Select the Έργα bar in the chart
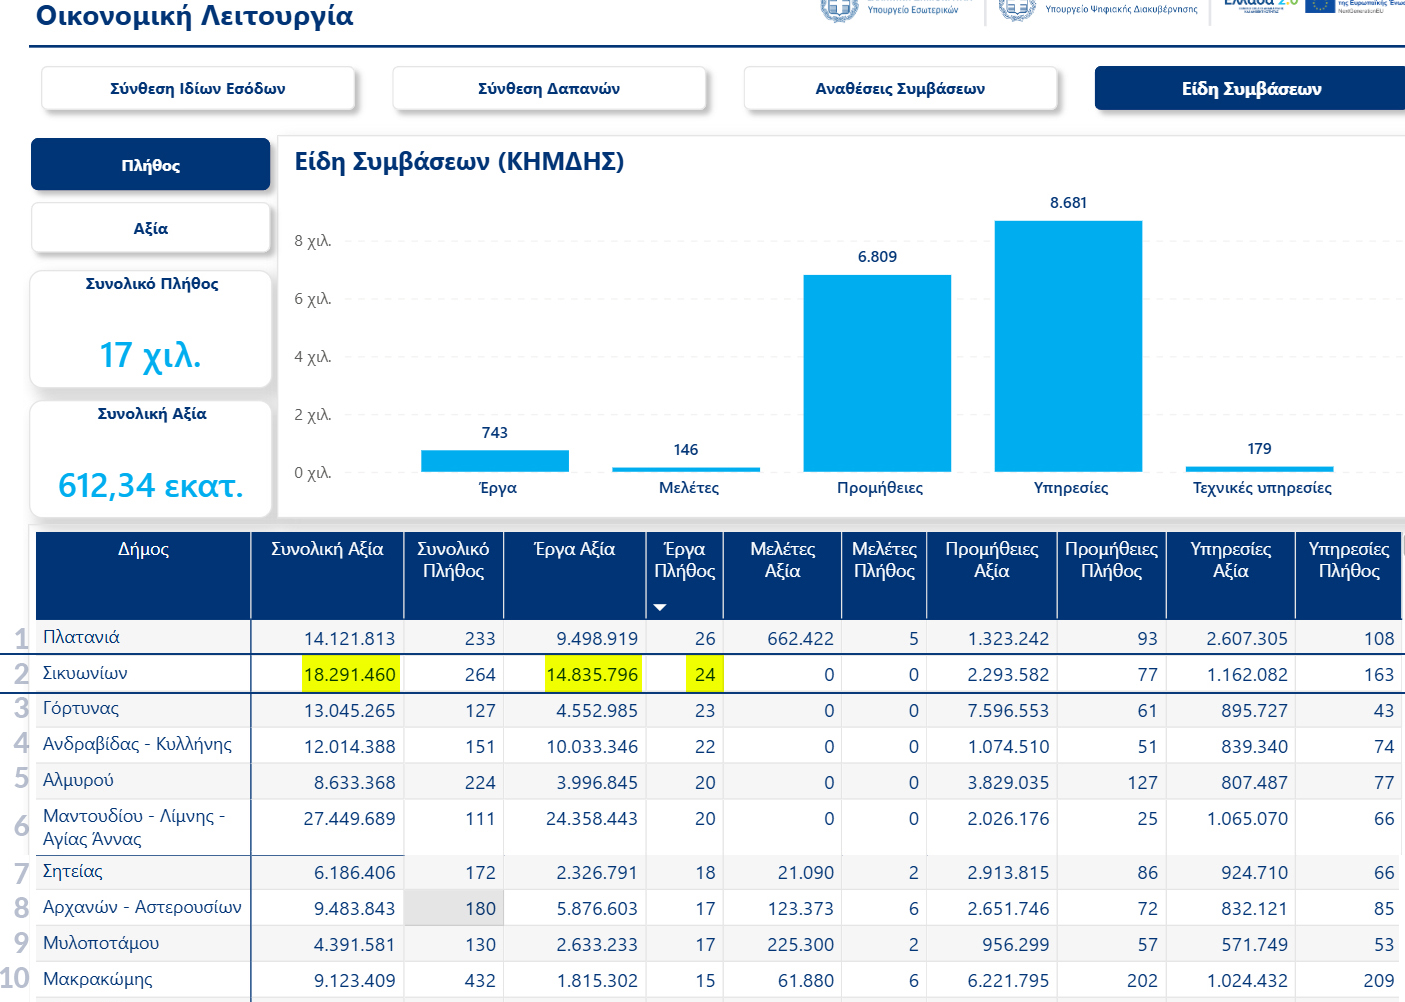1405x1002 pixels. point(495,461)
